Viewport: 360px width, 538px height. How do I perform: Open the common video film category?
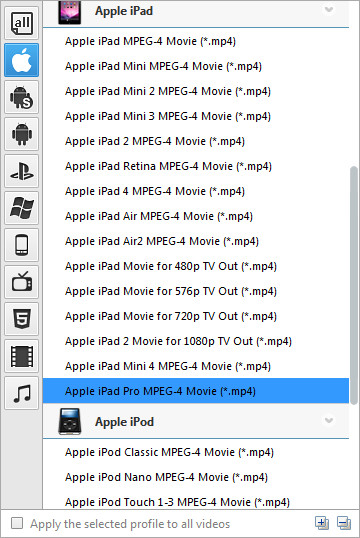click(22, 356)
